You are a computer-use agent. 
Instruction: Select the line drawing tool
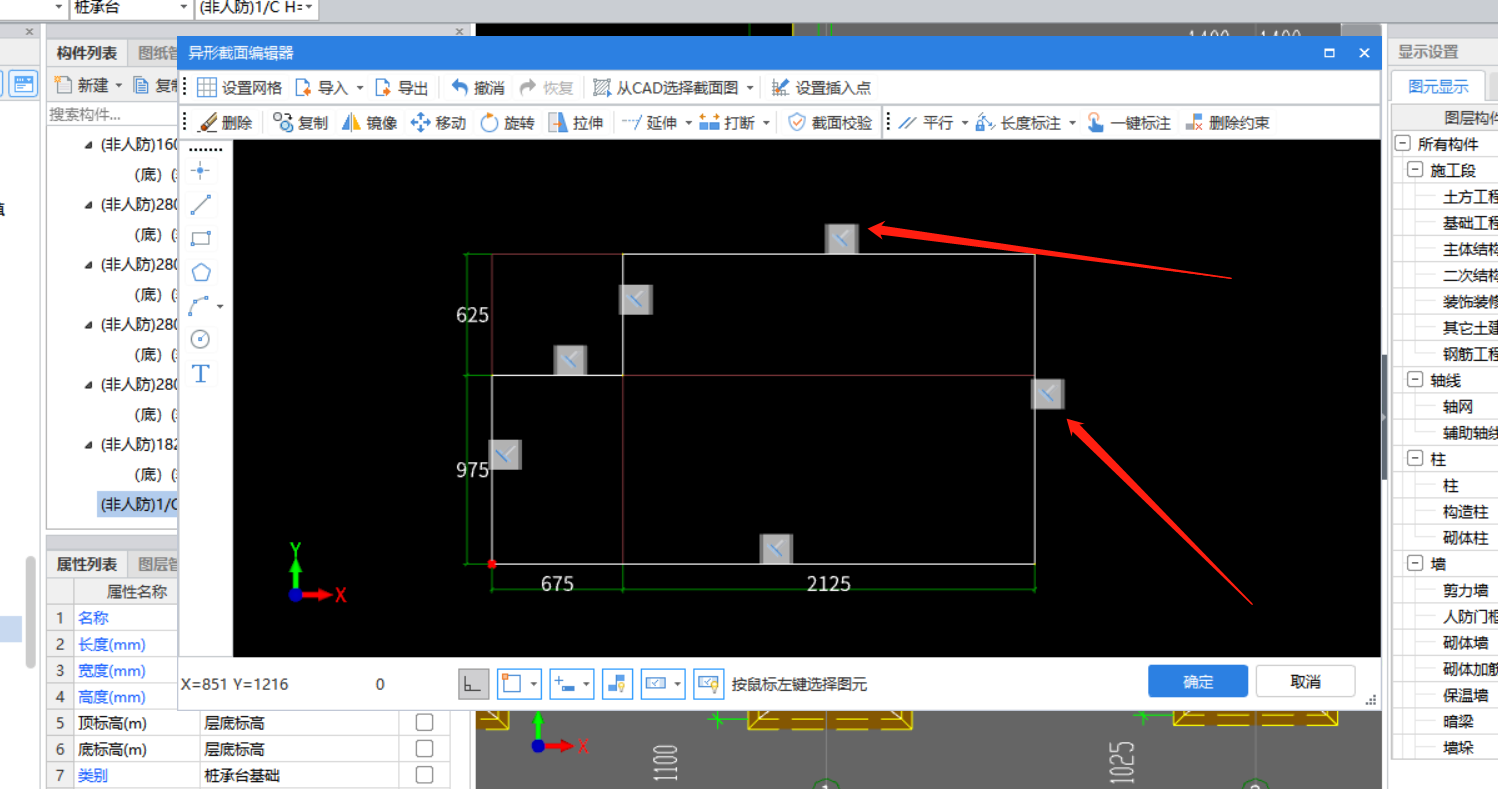pos(201,205)
